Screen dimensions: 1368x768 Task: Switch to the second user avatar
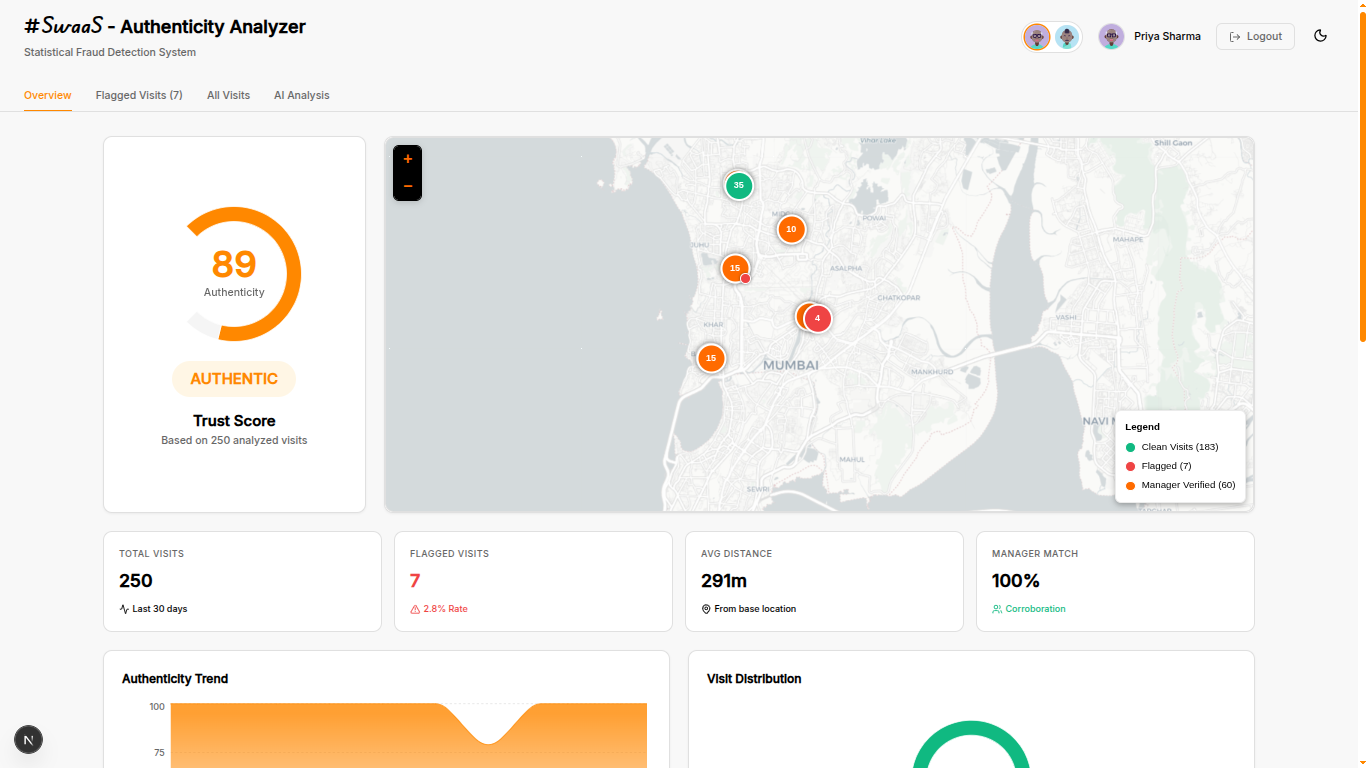point(1066,36)
